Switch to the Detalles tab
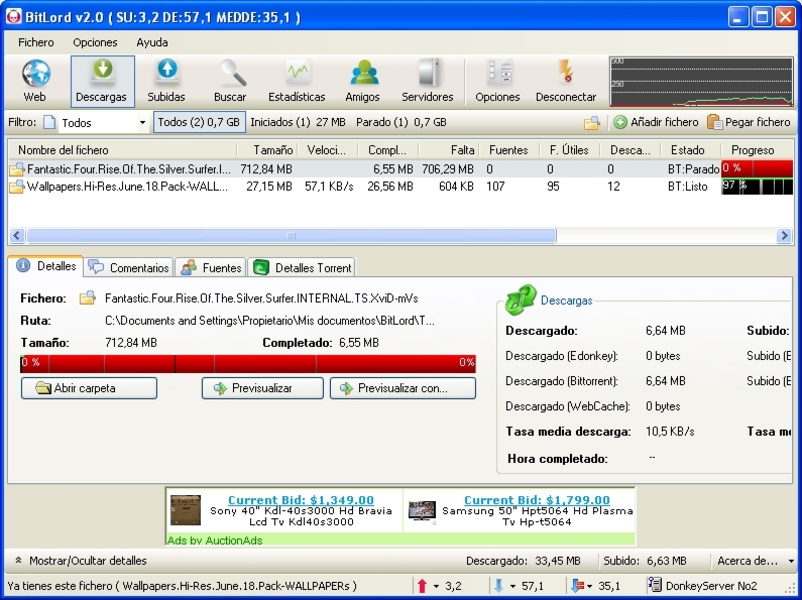This screenshot has height=600, width=802. click(x=46, y=266)
